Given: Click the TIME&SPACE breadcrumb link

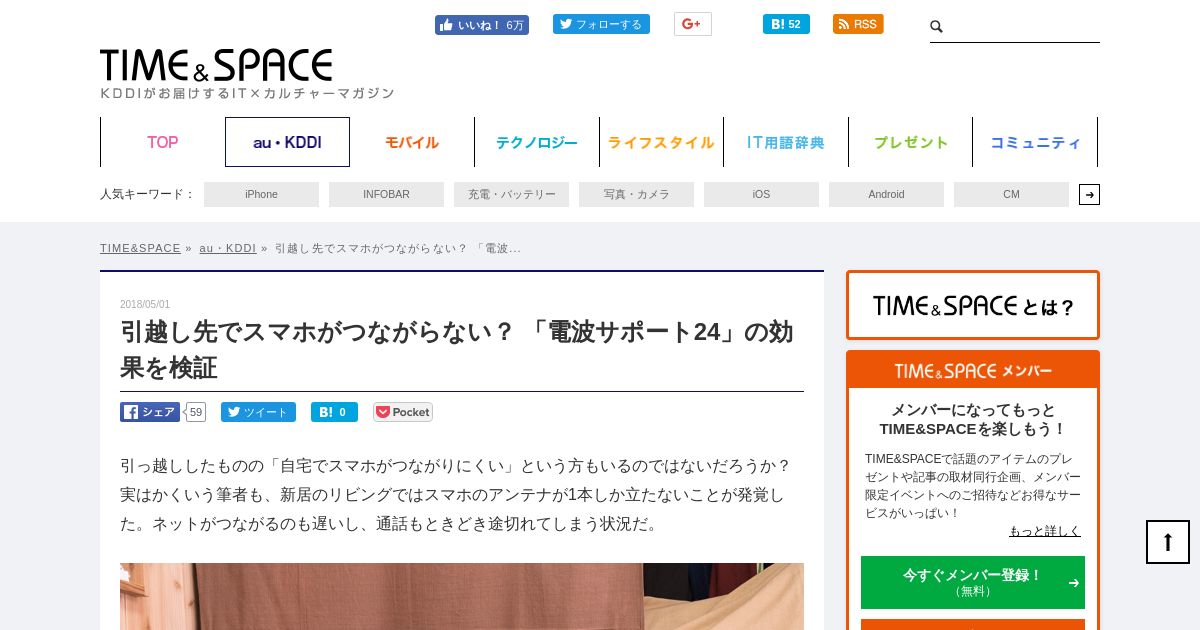Looking at the screenshot, I should pyautogui.click(x=140, y=248).
